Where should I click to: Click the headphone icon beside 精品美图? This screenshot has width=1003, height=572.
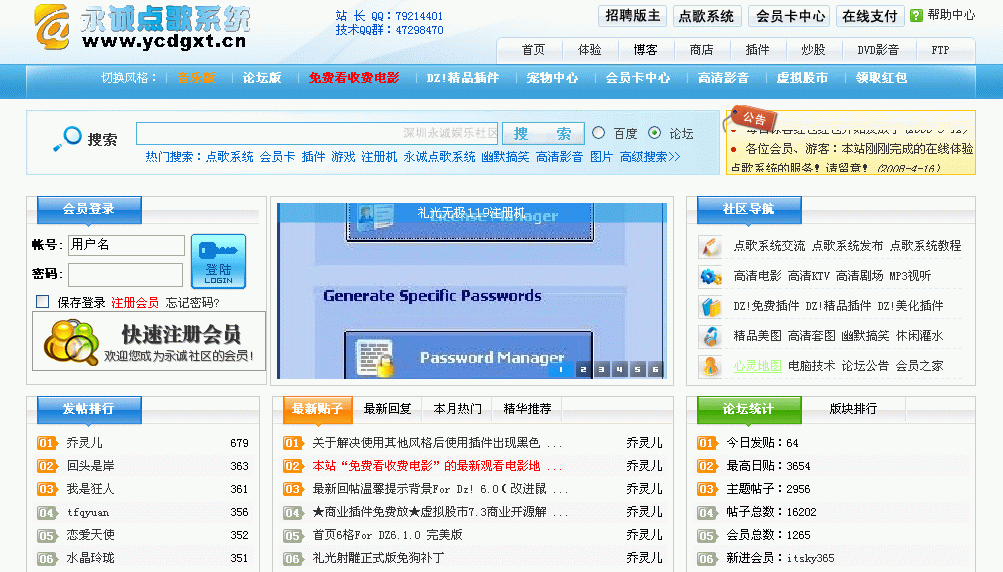(x=710, y=336)
